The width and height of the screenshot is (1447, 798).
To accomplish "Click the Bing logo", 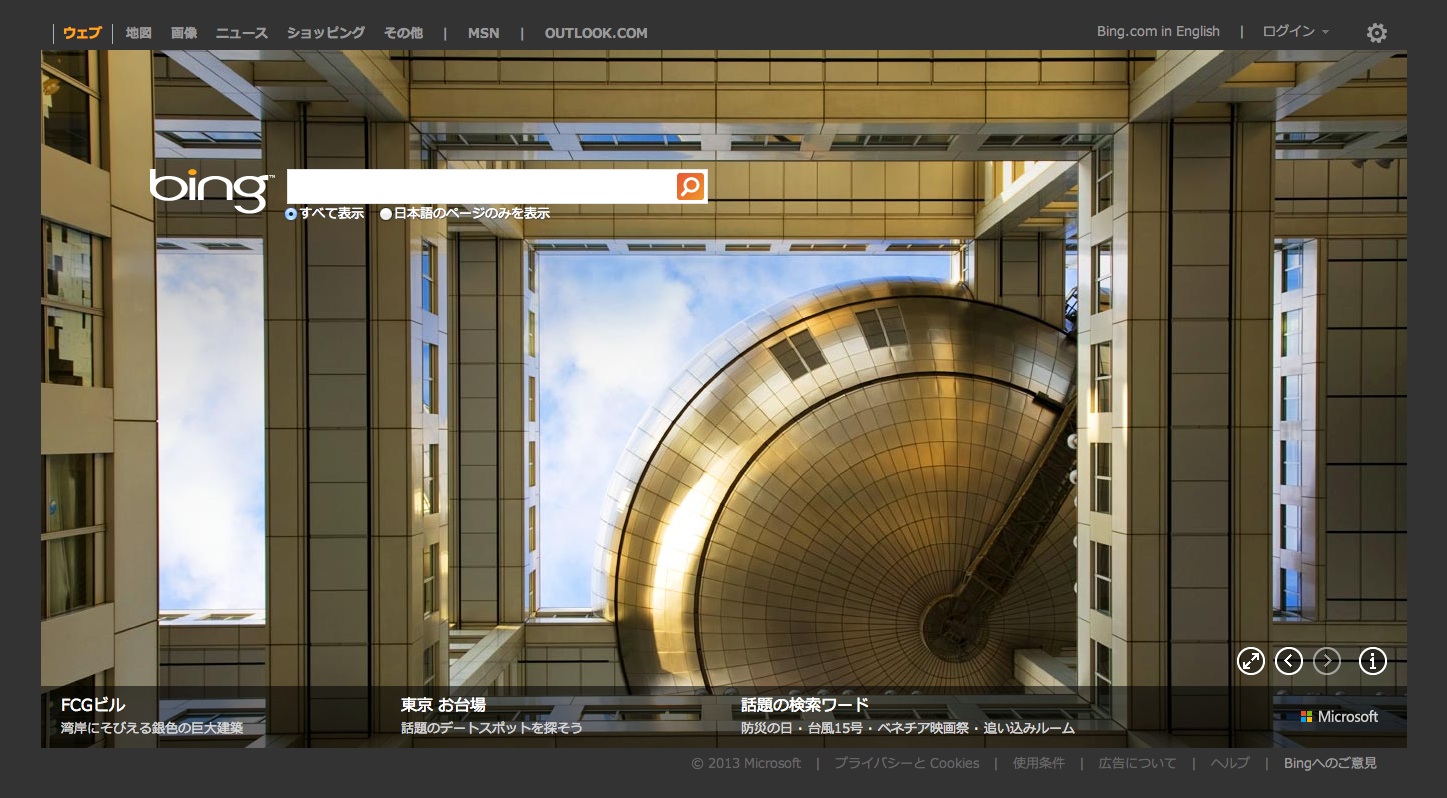I will pos(210,189).
